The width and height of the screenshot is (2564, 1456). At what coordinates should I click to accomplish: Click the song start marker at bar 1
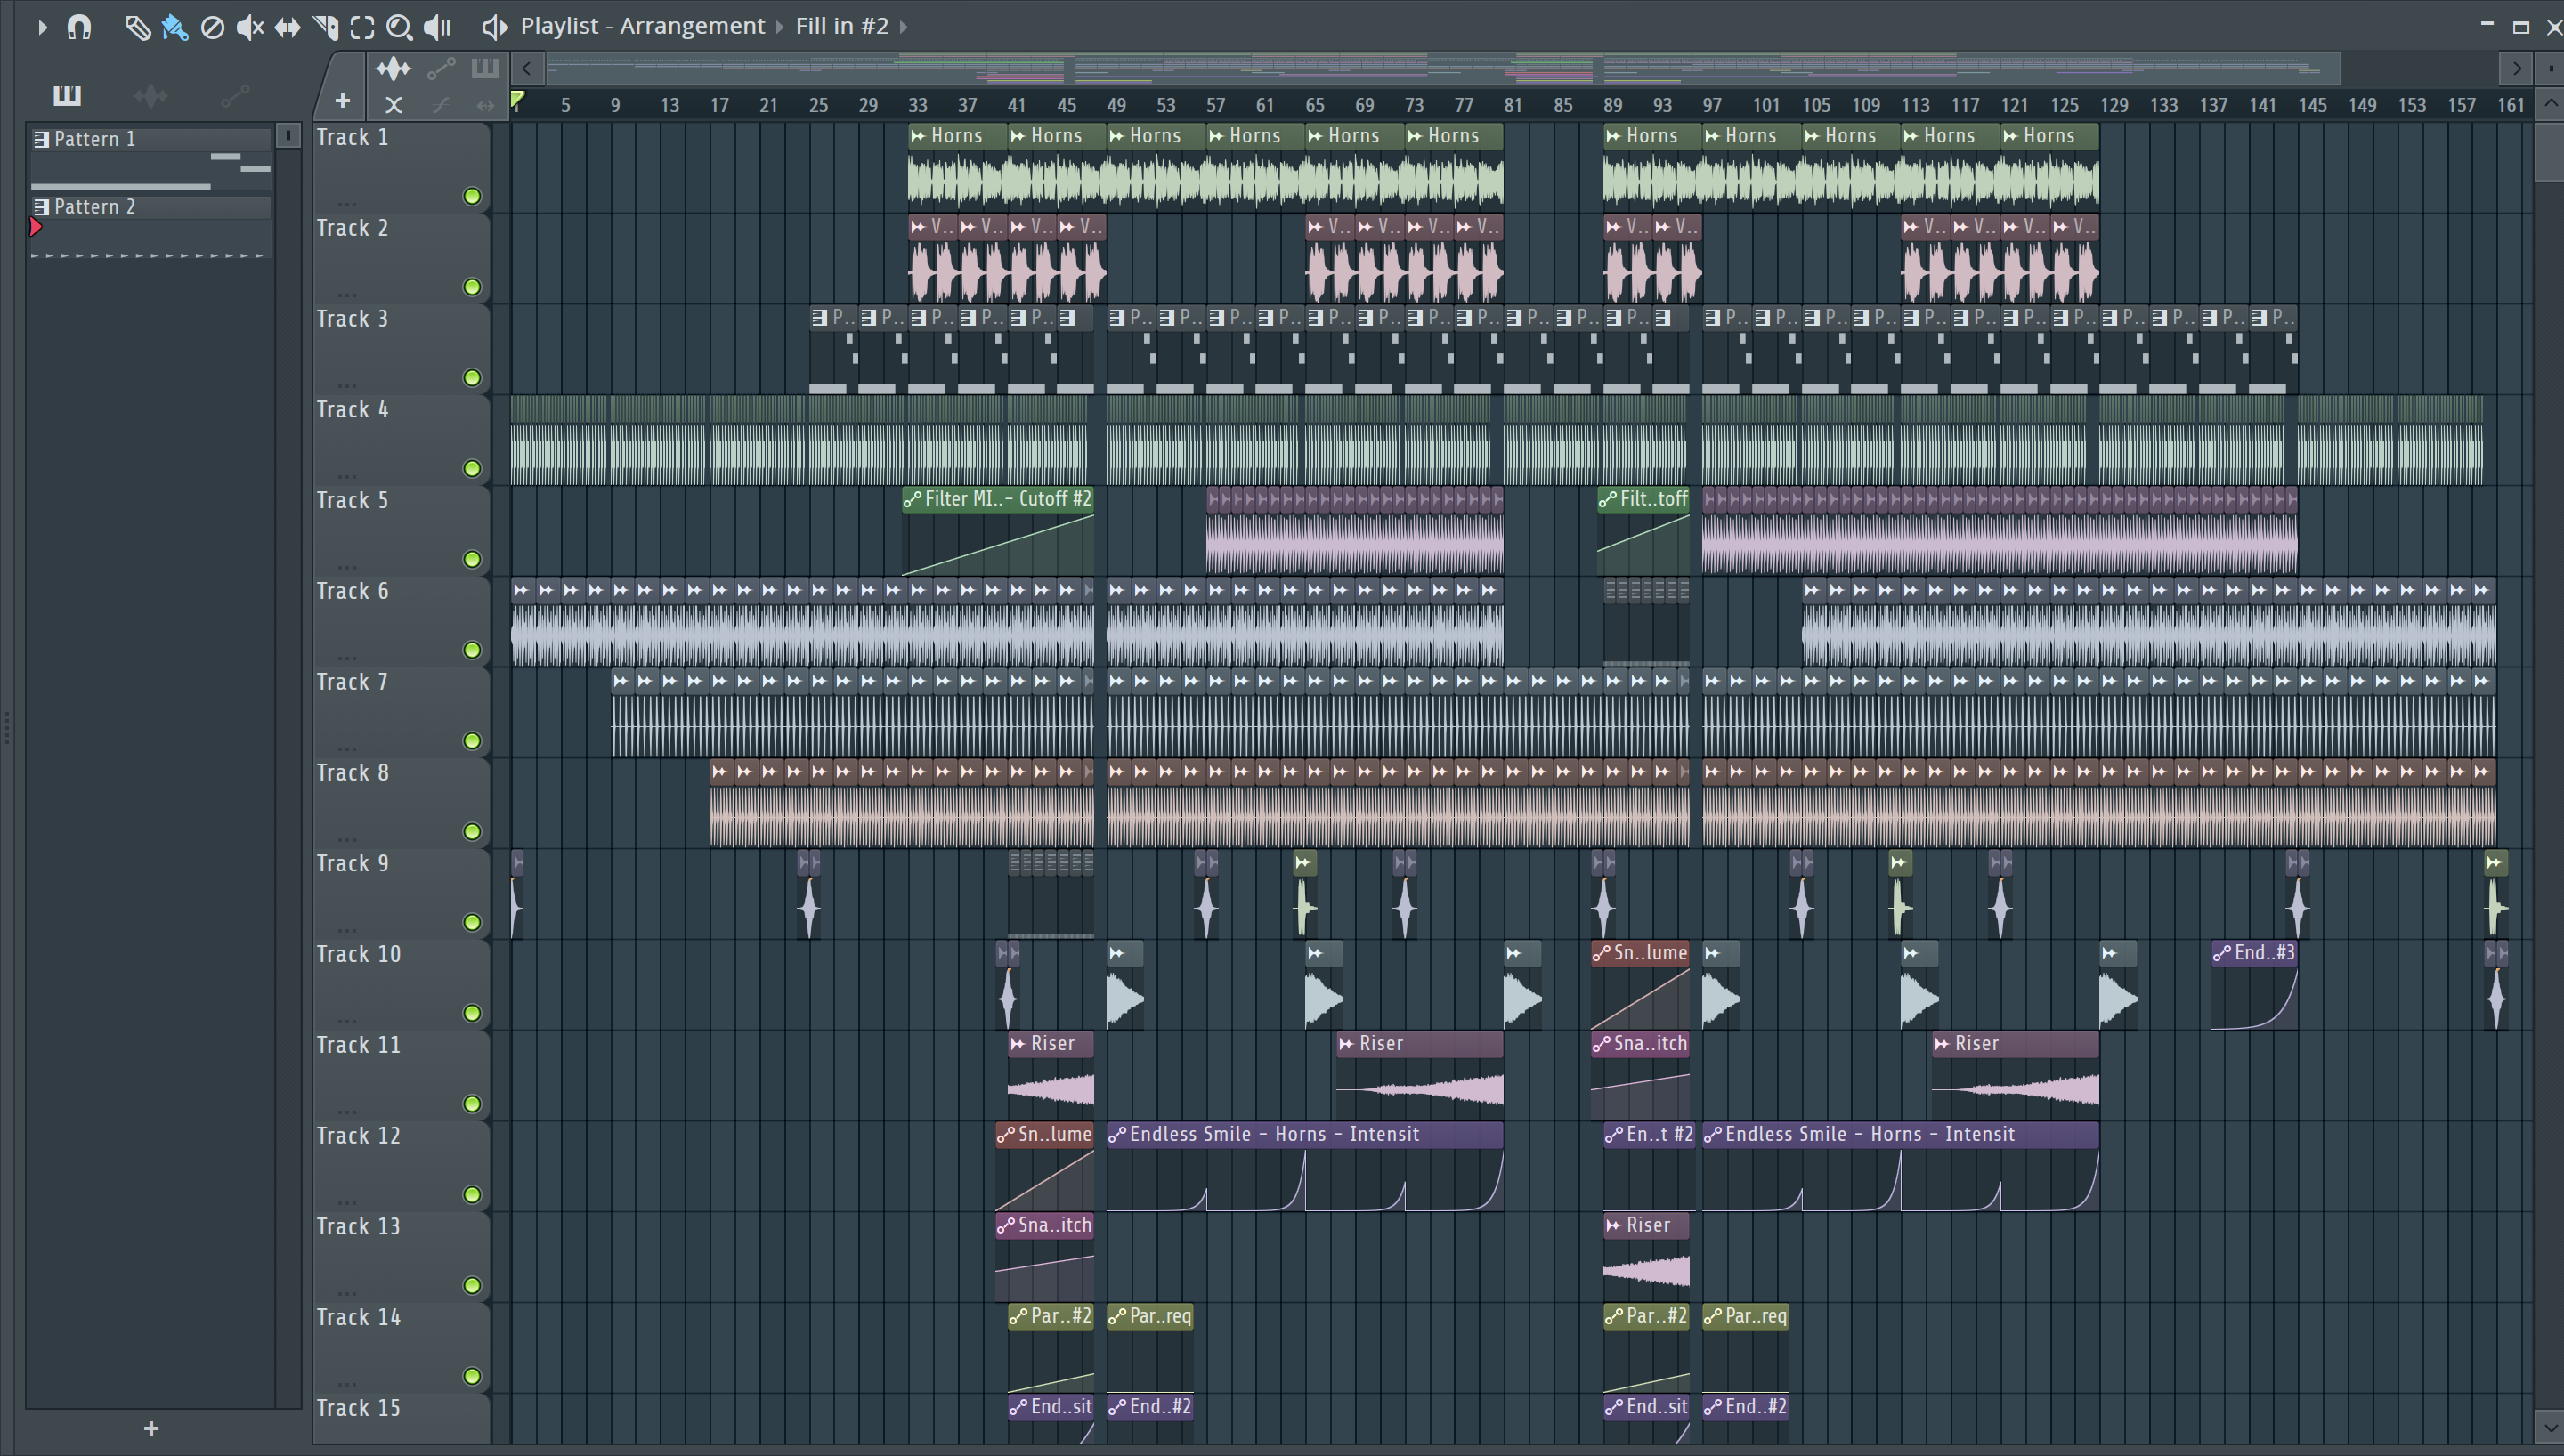(517, 100)
